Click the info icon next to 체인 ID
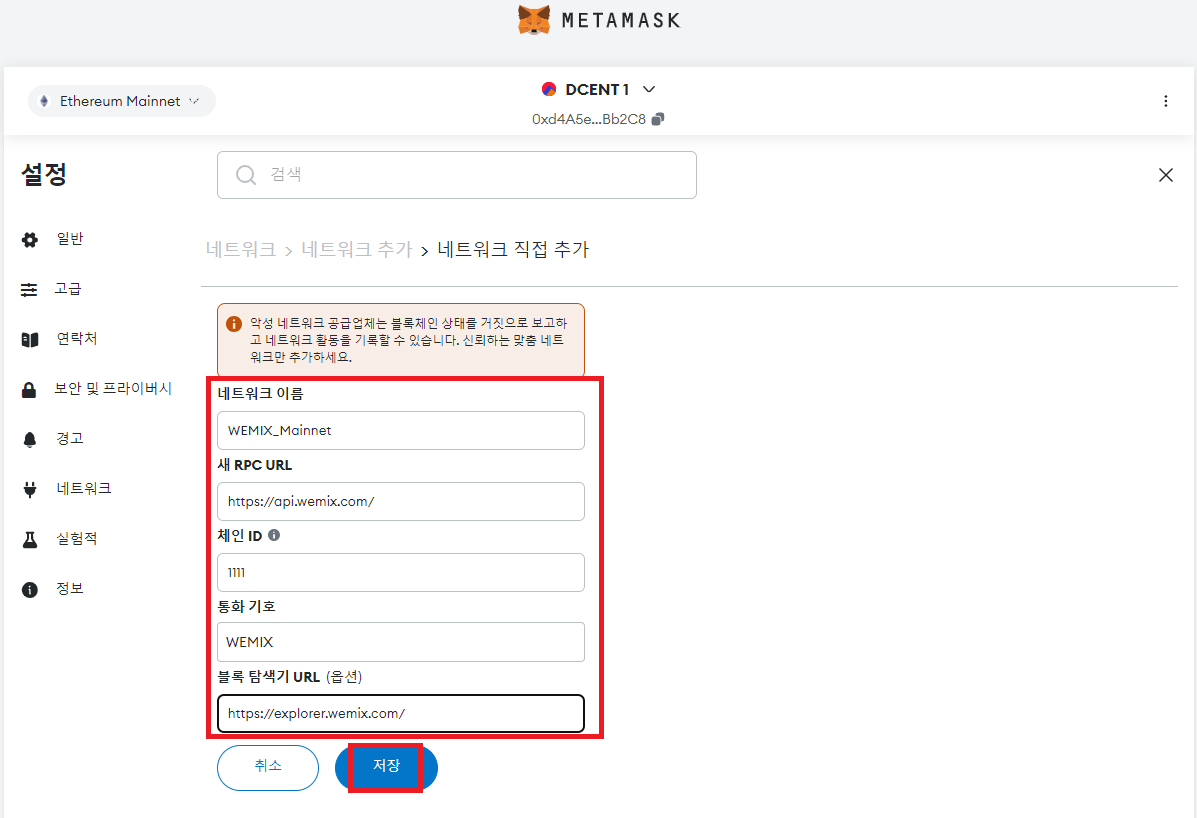 274,535
